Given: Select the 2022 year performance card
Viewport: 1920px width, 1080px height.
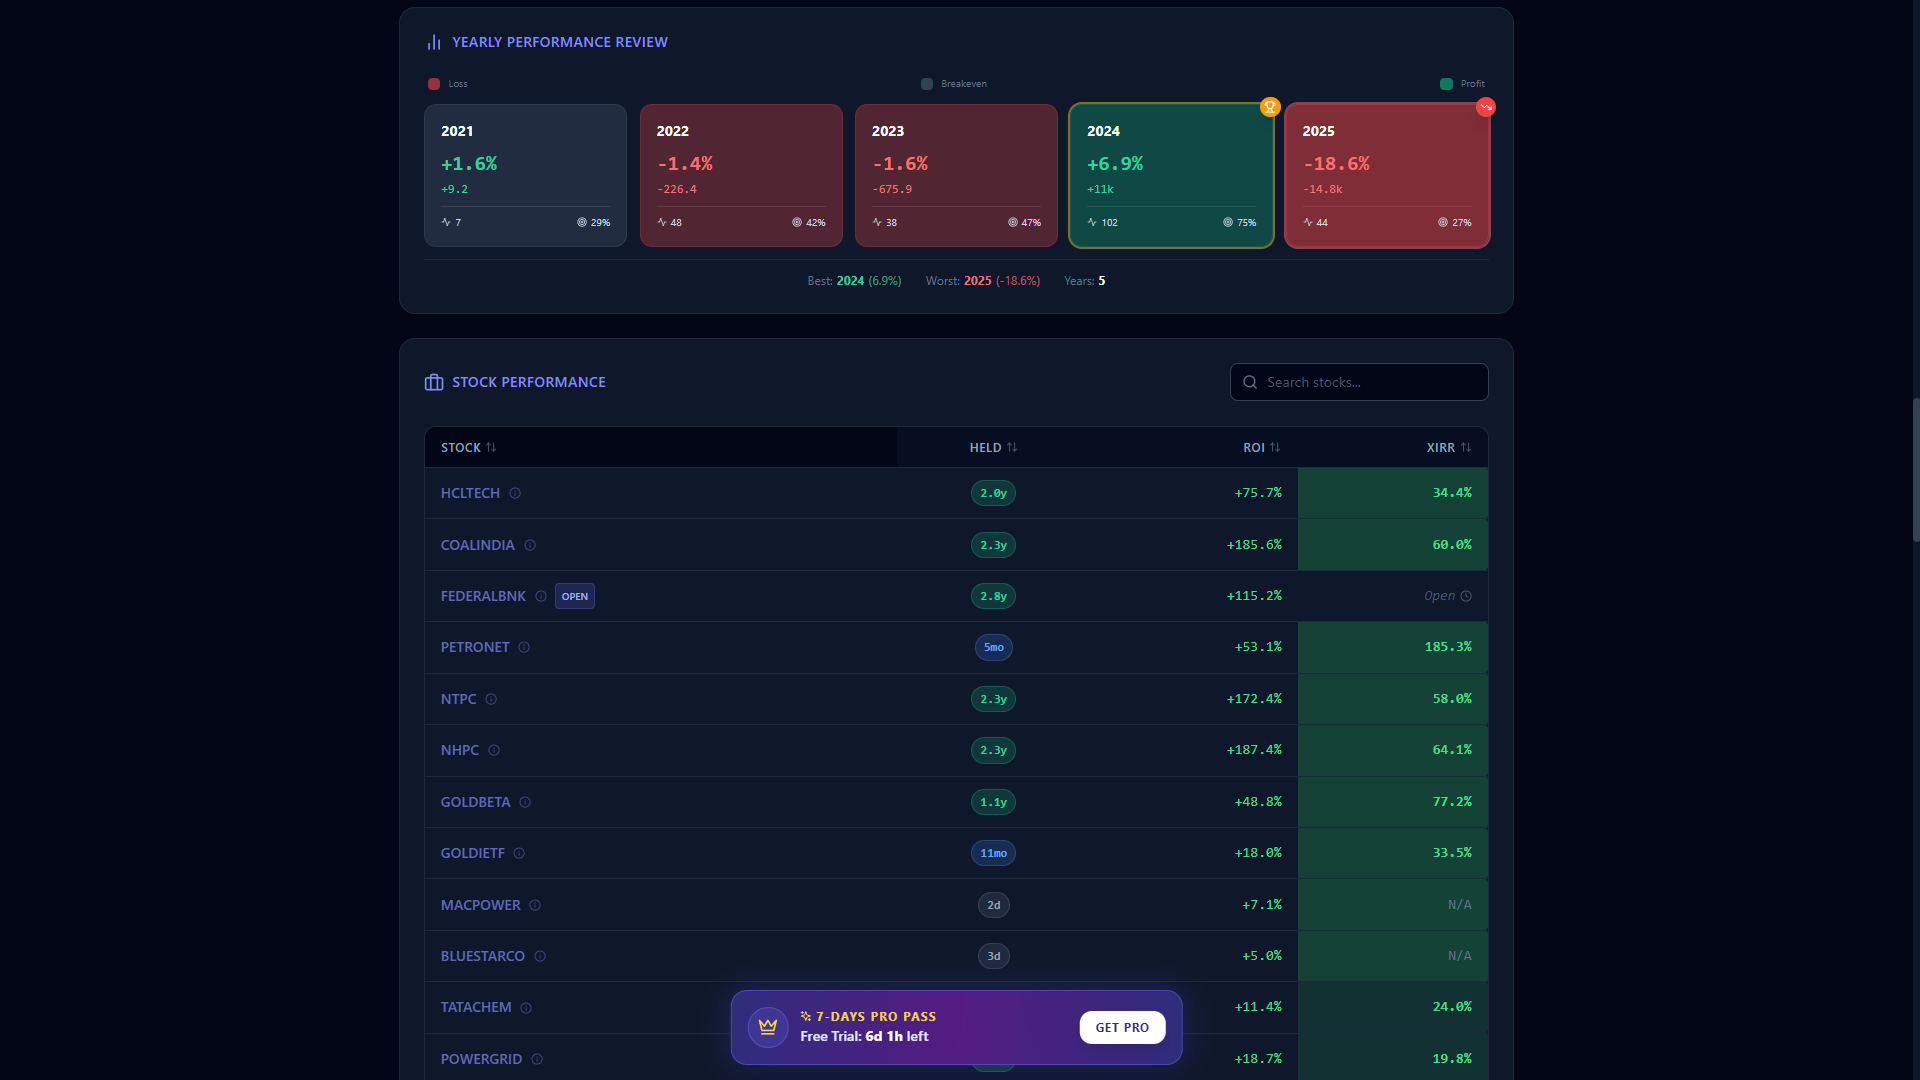Looking at the screenshot, I should tap(740, 175).
